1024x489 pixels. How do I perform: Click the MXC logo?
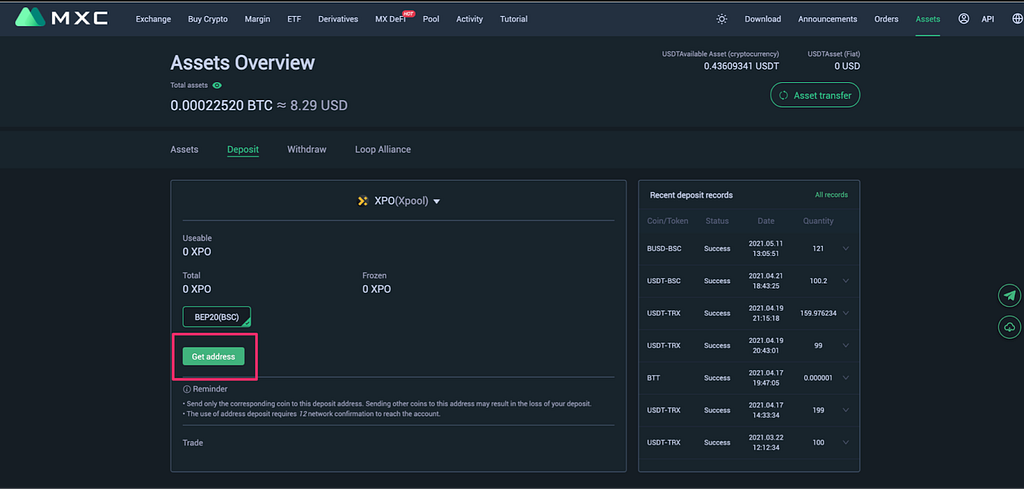coord(62,18)
